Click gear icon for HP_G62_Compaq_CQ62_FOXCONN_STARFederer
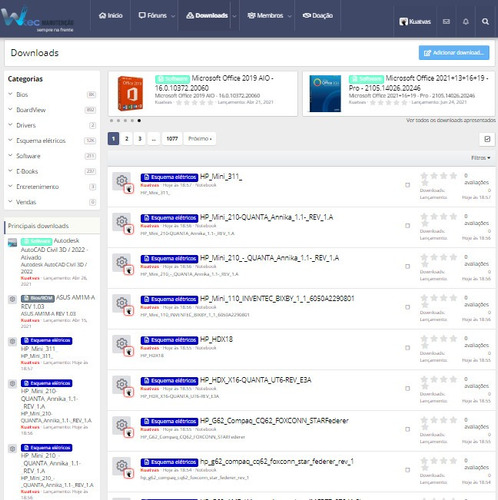498x500 pixels. tap(121, 425)
